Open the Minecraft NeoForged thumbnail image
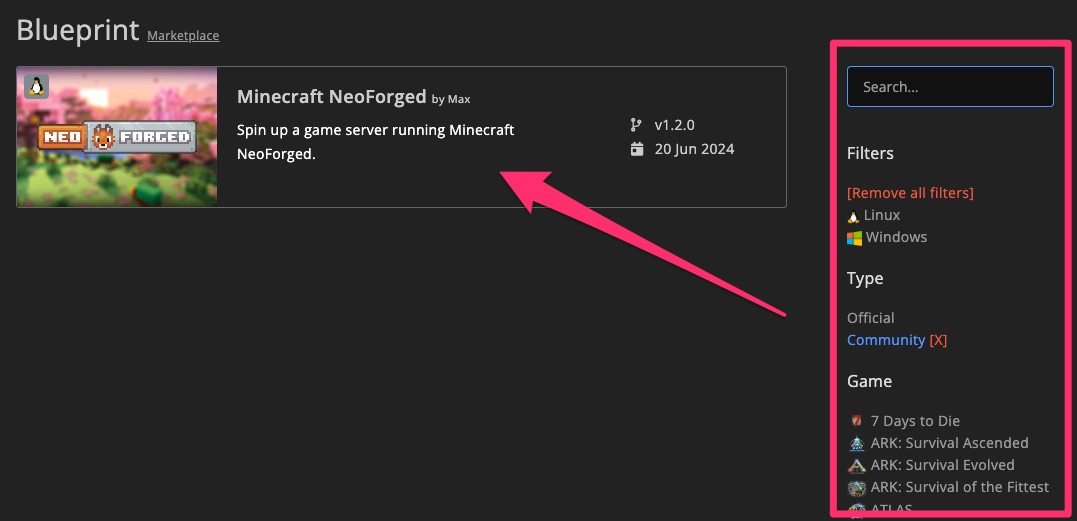 click(117, 137)
